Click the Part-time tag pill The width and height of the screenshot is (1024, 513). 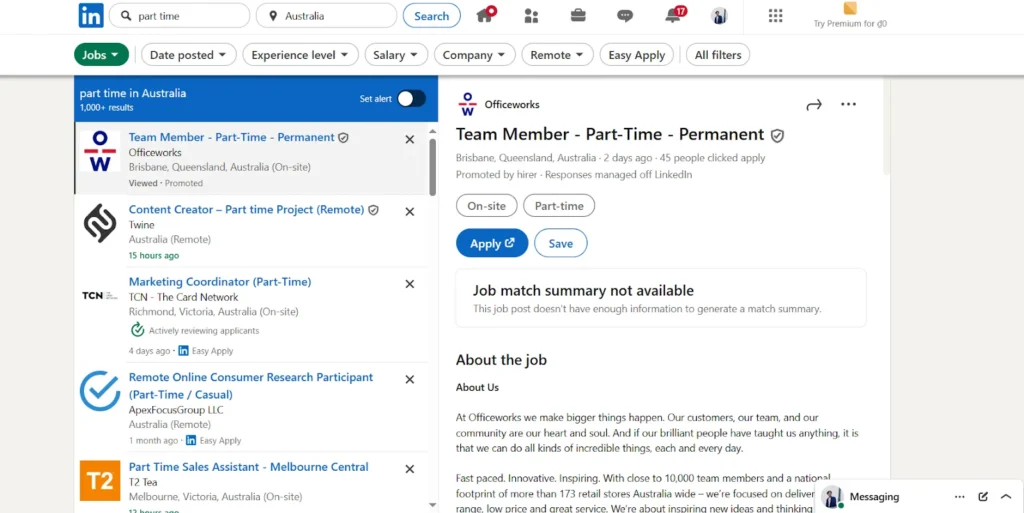tap(559, 206)
